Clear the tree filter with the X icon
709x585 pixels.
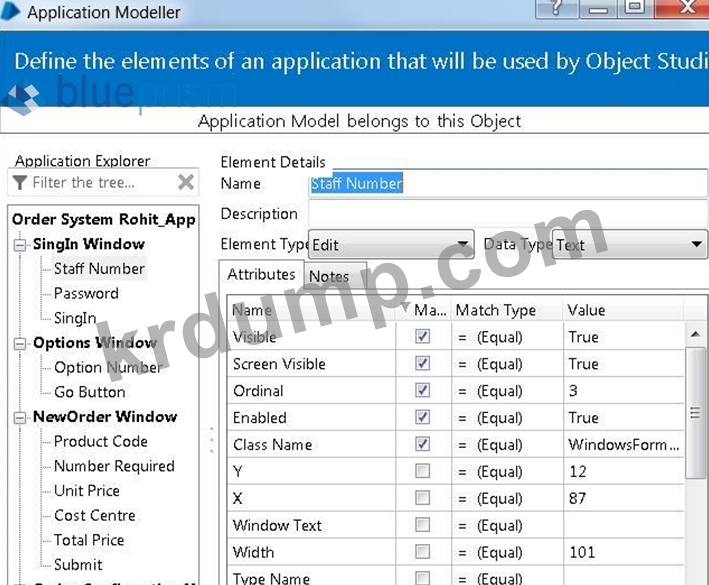[x=186, y=182]
